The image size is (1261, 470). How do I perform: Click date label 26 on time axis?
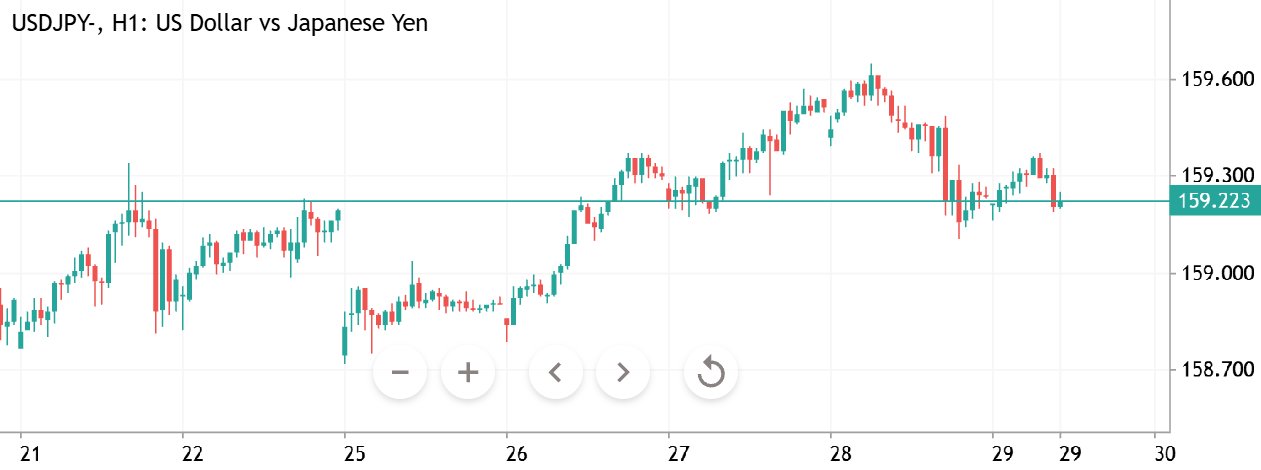(x=516, y=454)
